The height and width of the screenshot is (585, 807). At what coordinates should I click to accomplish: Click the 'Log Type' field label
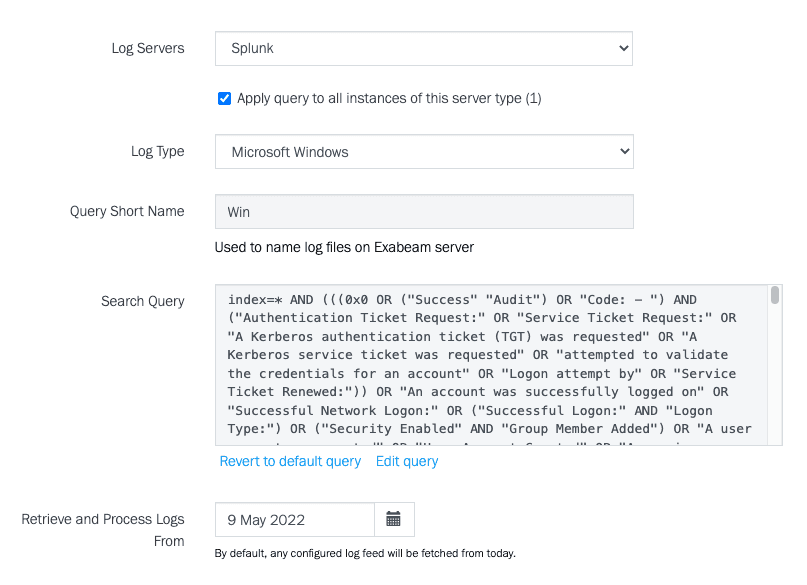coord(158,151)
